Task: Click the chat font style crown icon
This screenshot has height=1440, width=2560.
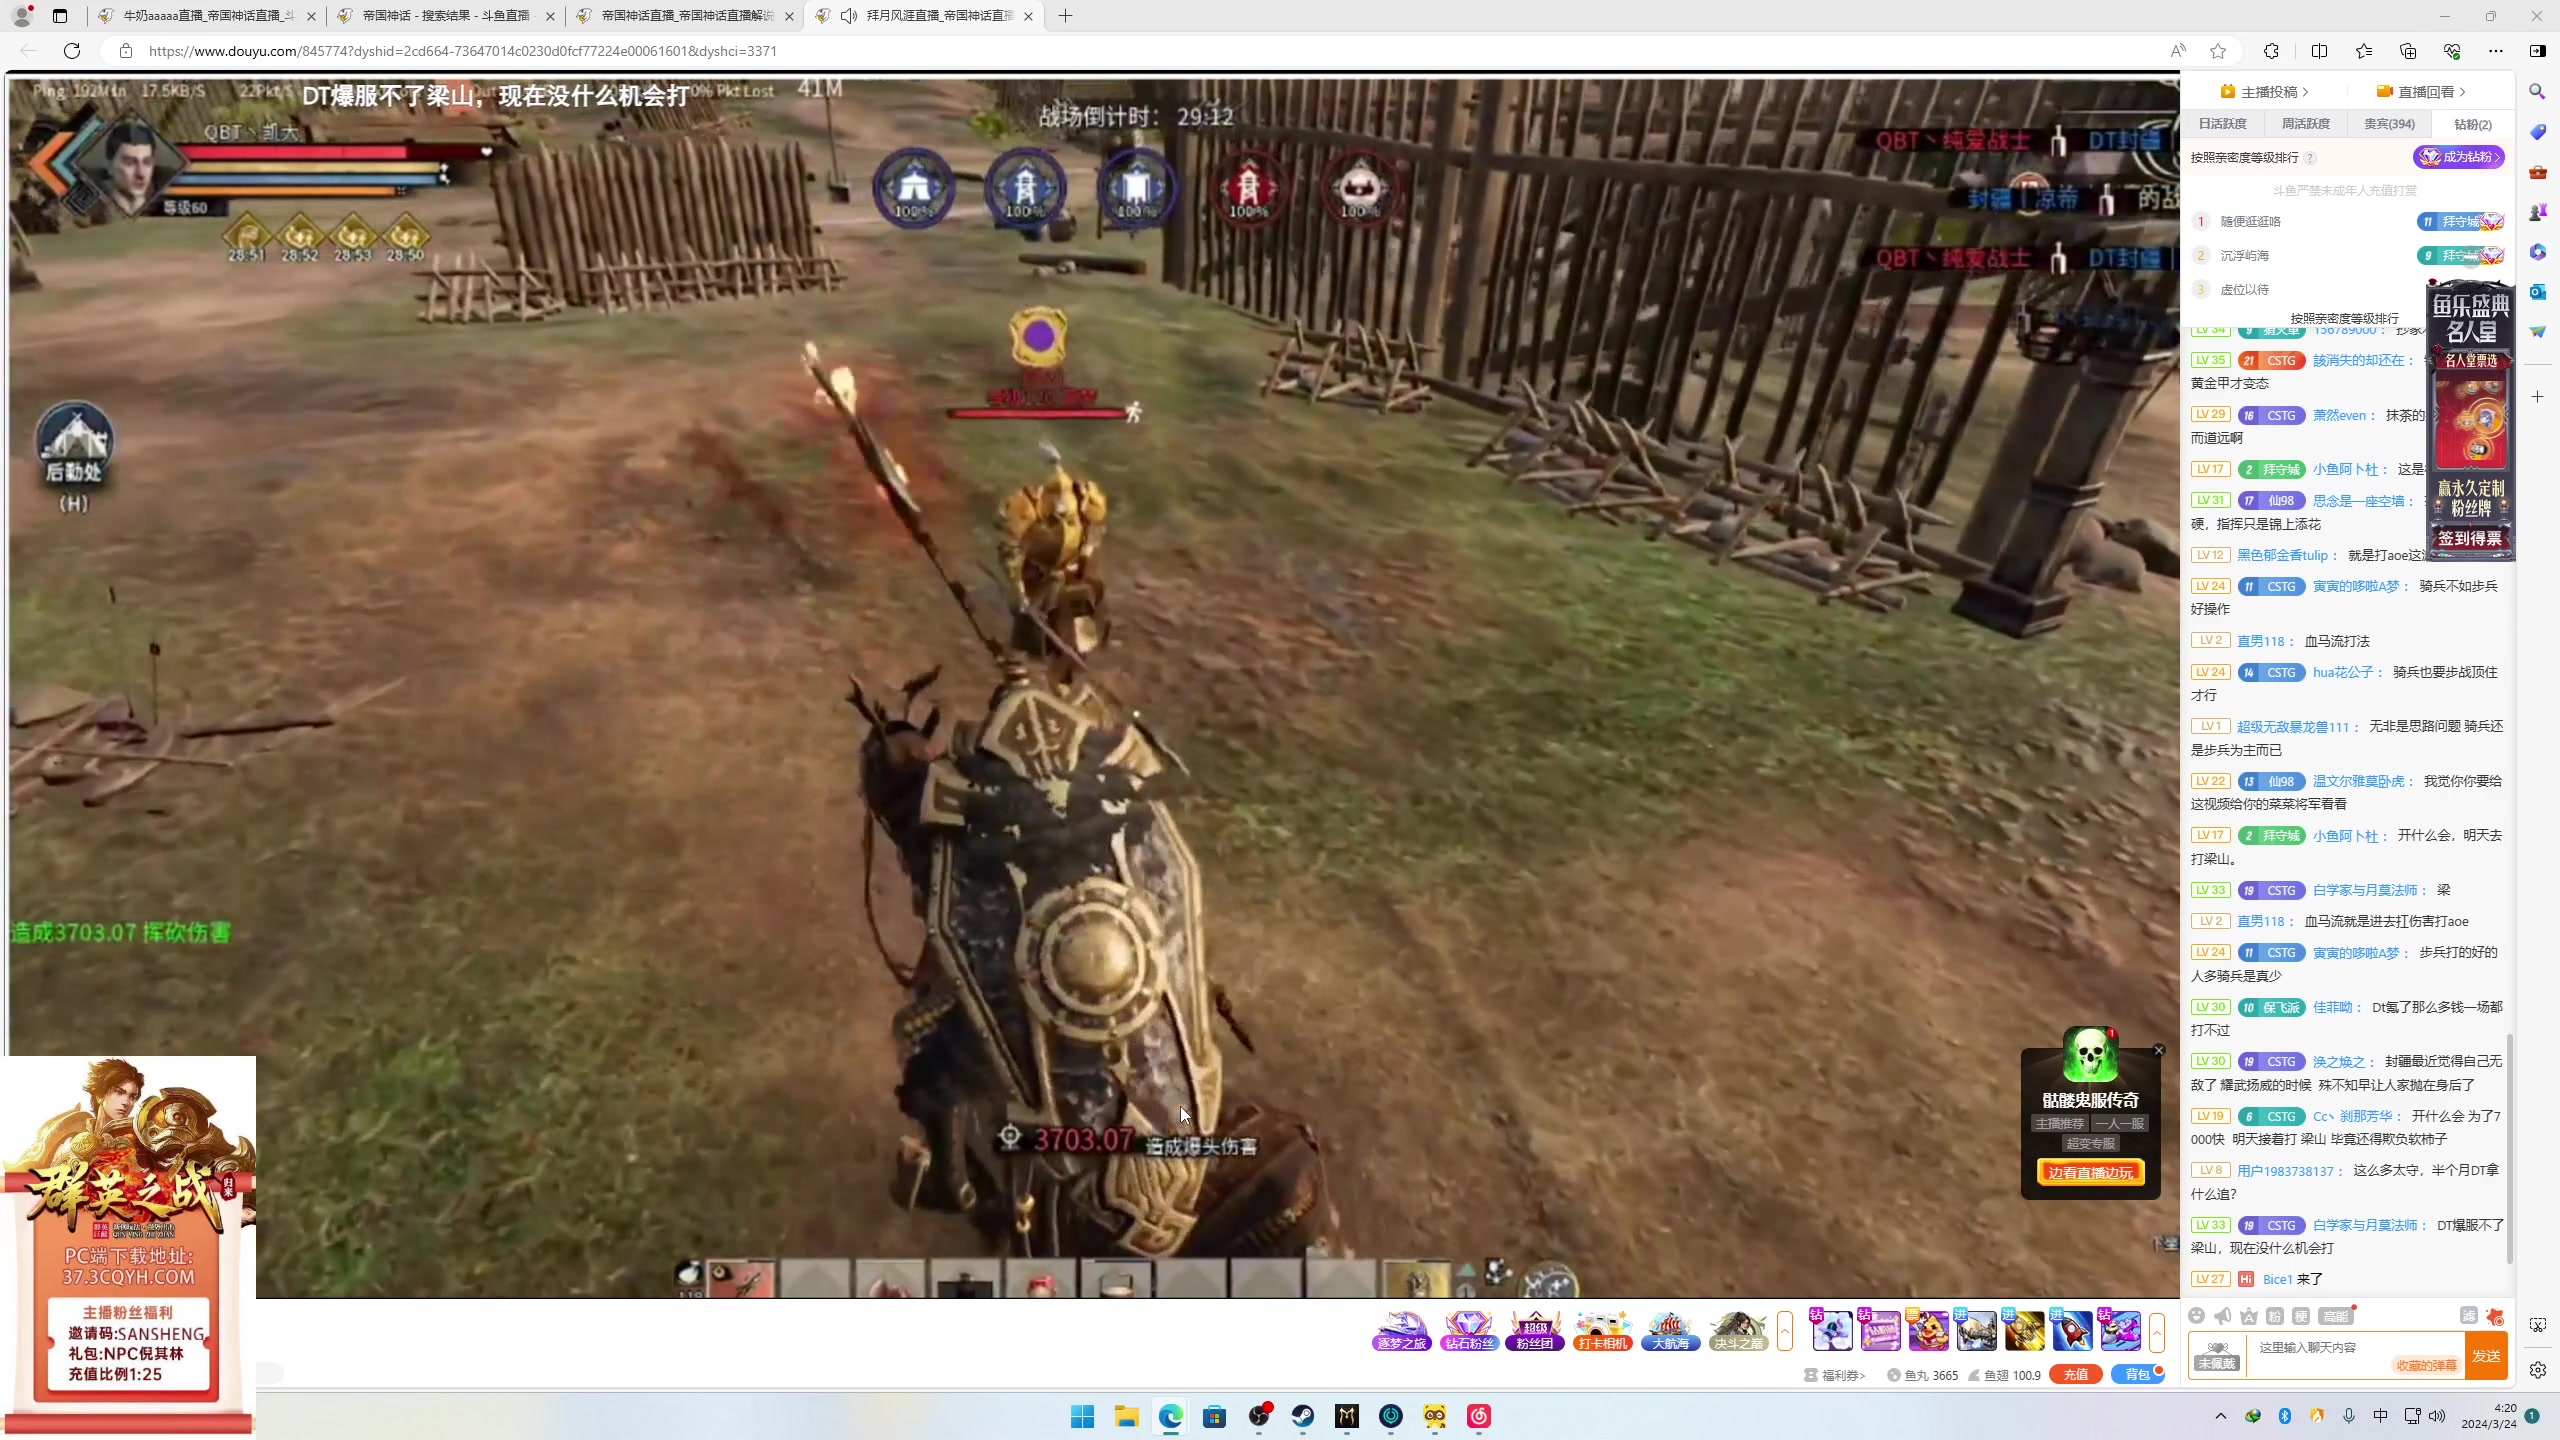Action: pos(2249,1316)
